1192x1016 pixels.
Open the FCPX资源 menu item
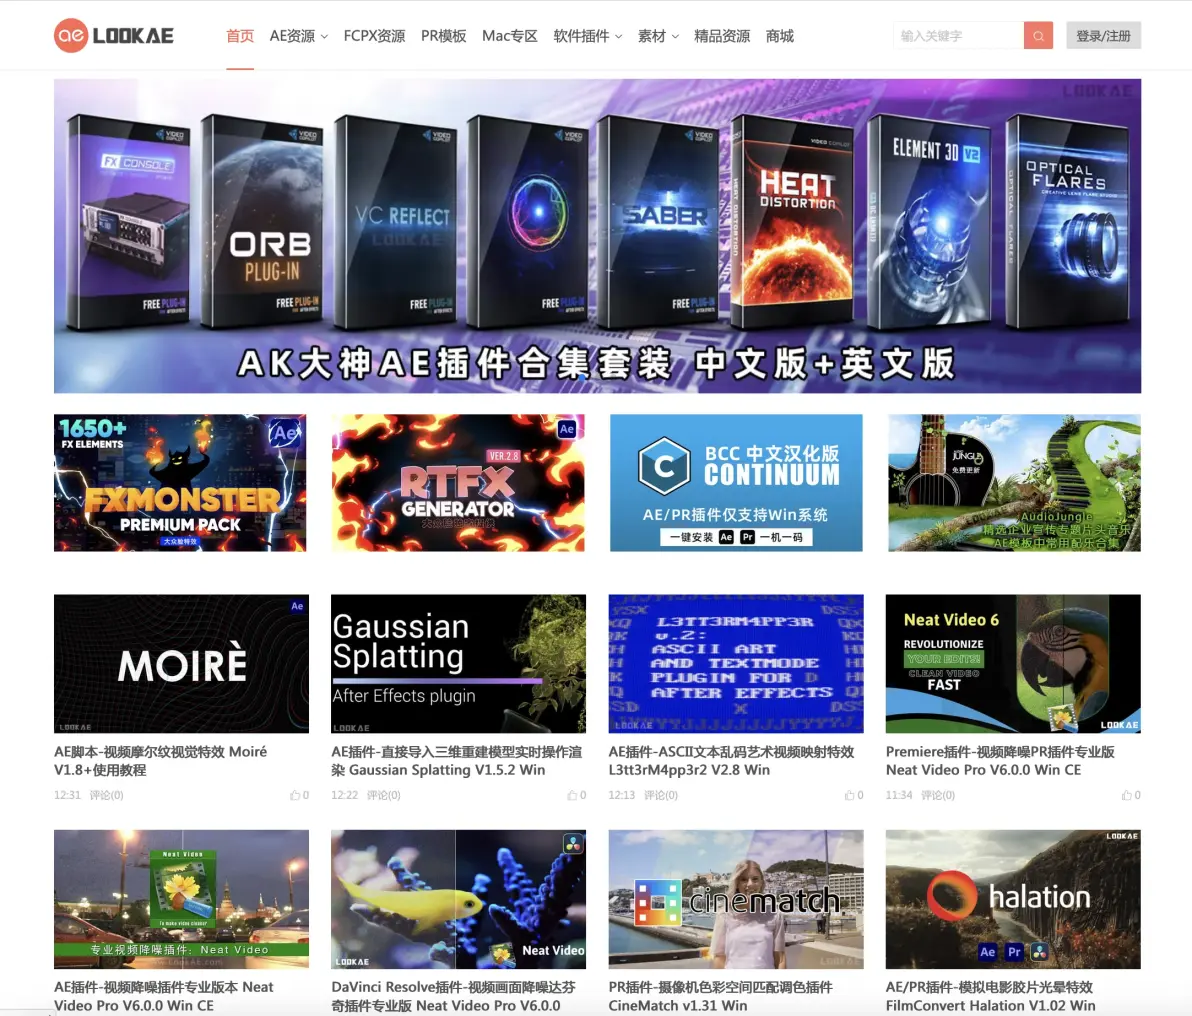click(374, 36)
